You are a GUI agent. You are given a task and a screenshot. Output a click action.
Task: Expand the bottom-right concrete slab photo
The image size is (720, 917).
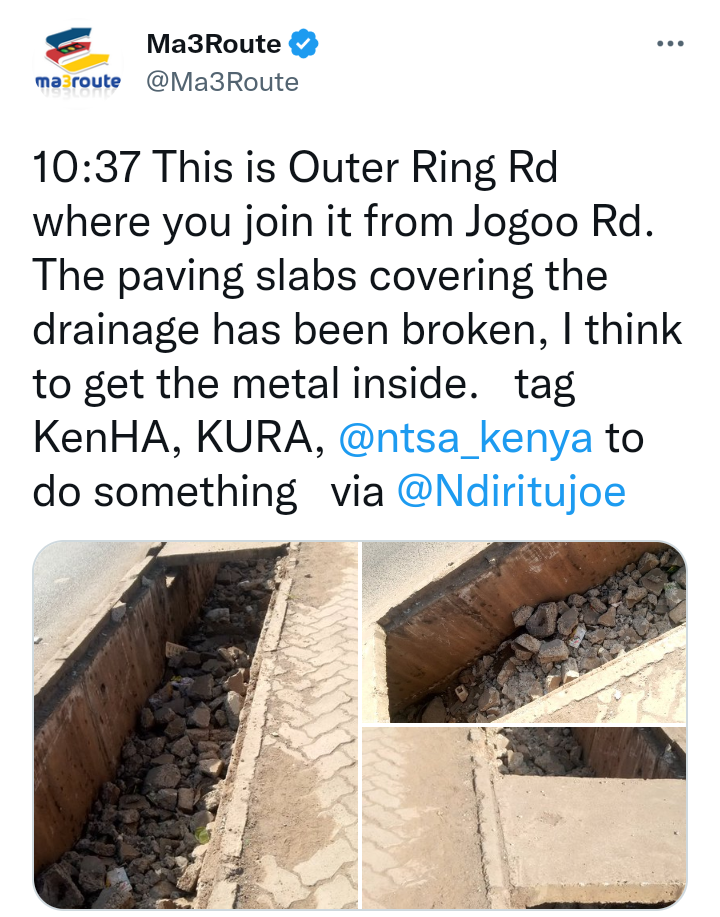tap(524, 818)
